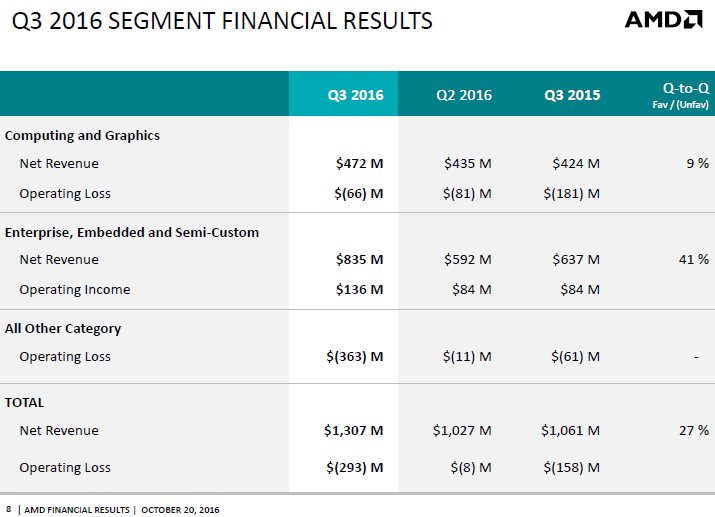Select the Q3 2015 column header

[572, 95]
